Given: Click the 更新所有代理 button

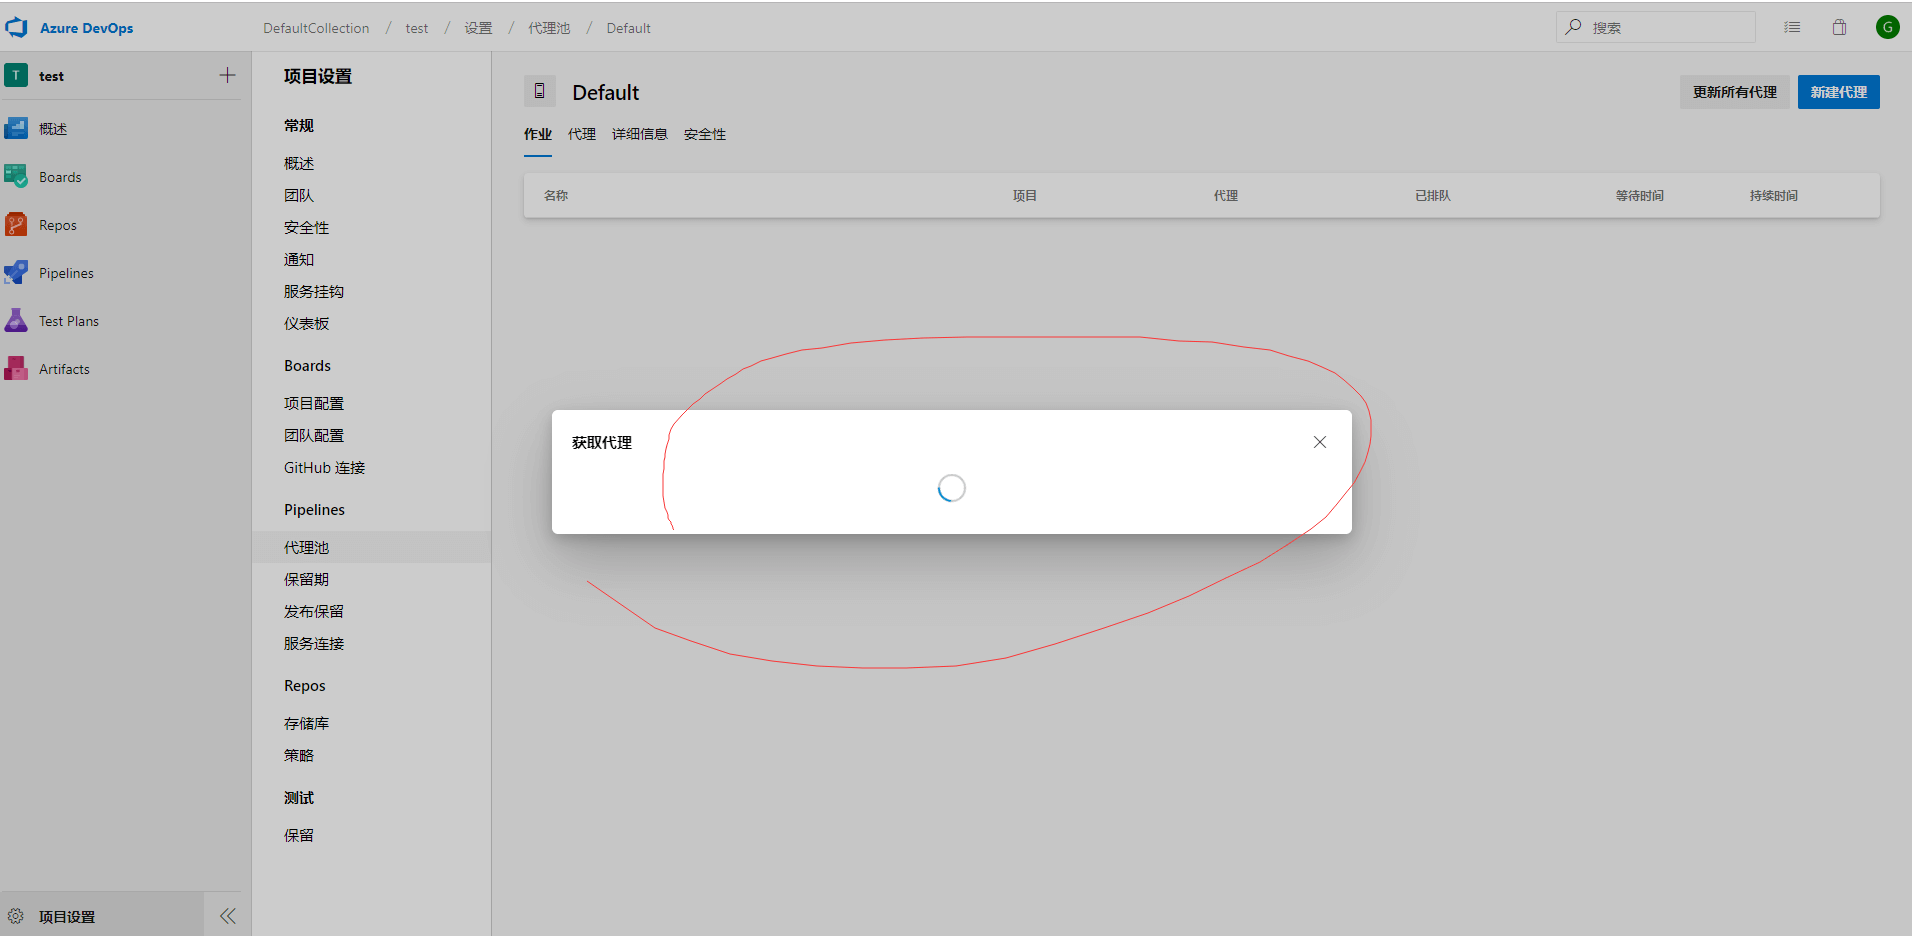Looking at the screenshot, I should tap(1734, 92).
